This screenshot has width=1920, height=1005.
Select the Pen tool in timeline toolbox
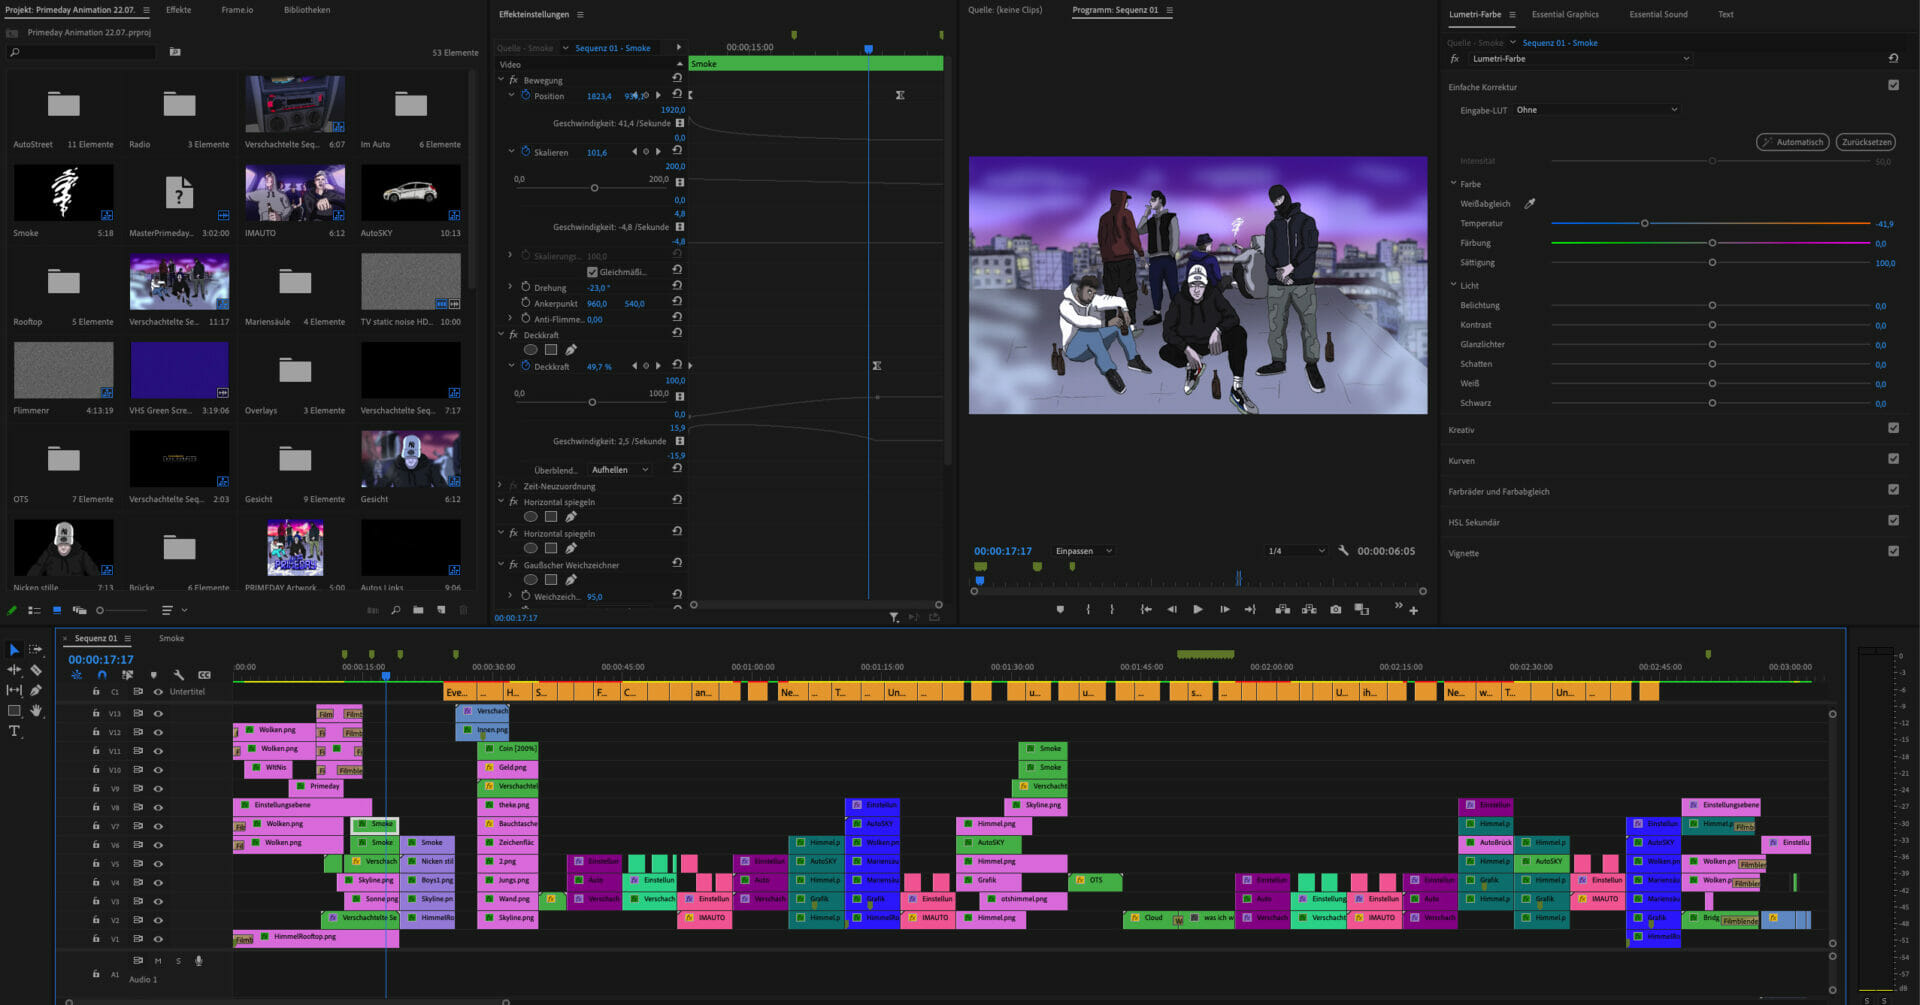pos(36,690)
